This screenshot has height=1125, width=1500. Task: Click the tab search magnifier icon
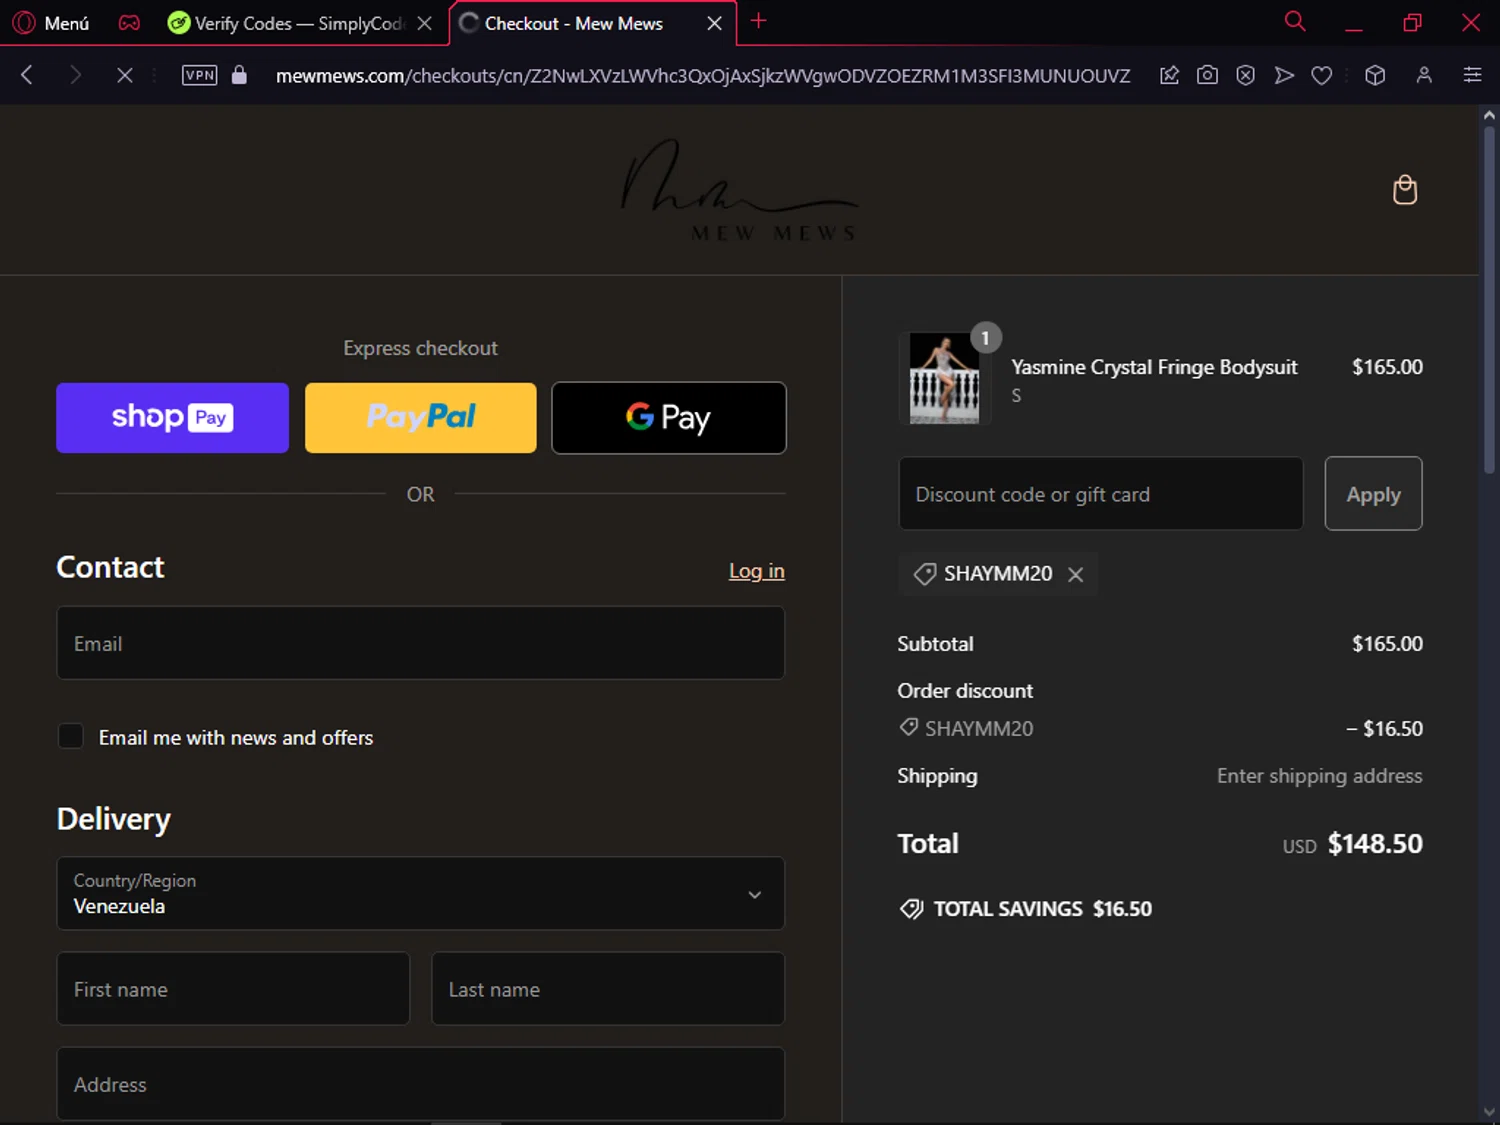pos(1295,21)
